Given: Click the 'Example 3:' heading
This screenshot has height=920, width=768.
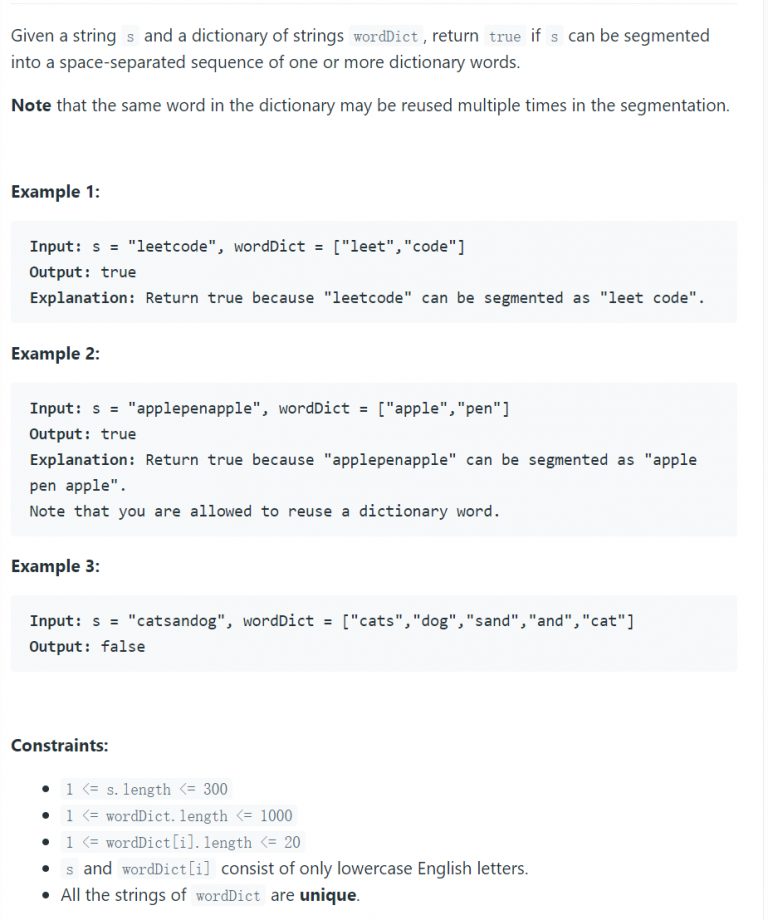Looking at the screenshot, I should coord(56,566).
